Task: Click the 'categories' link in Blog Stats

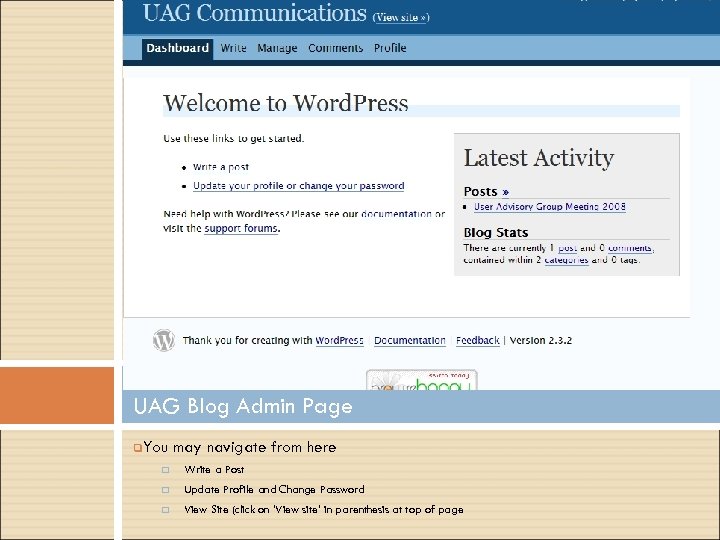Action: 566,260
